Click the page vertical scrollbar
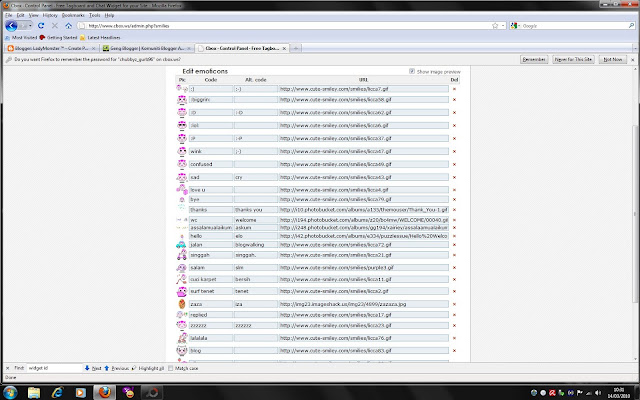The height and width of the screenshot is (400, 640). pos(636,214)
